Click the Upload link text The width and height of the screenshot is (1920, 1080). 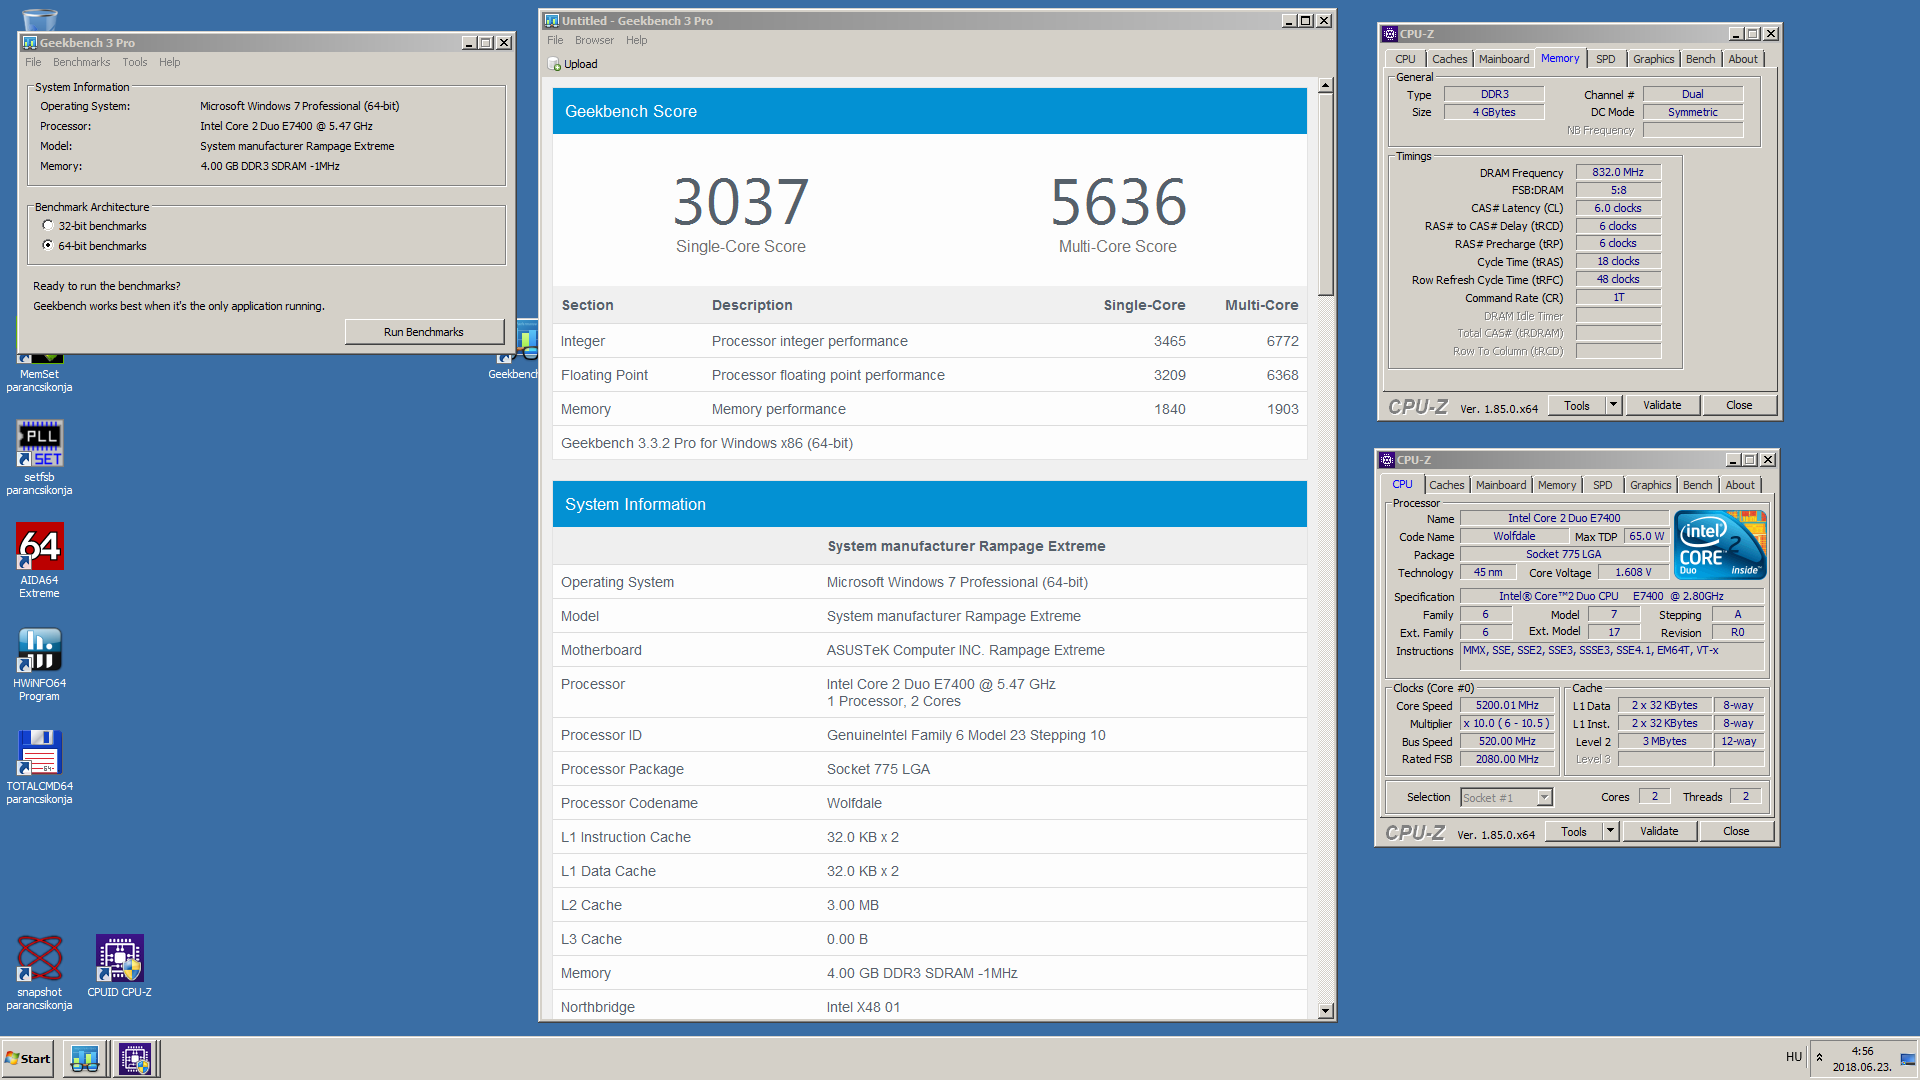pos(580,64)
